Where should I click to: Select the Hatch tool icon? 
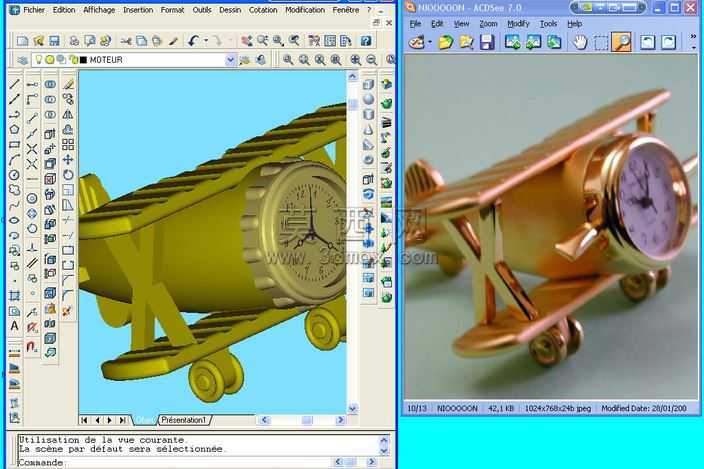coord(14,296)
